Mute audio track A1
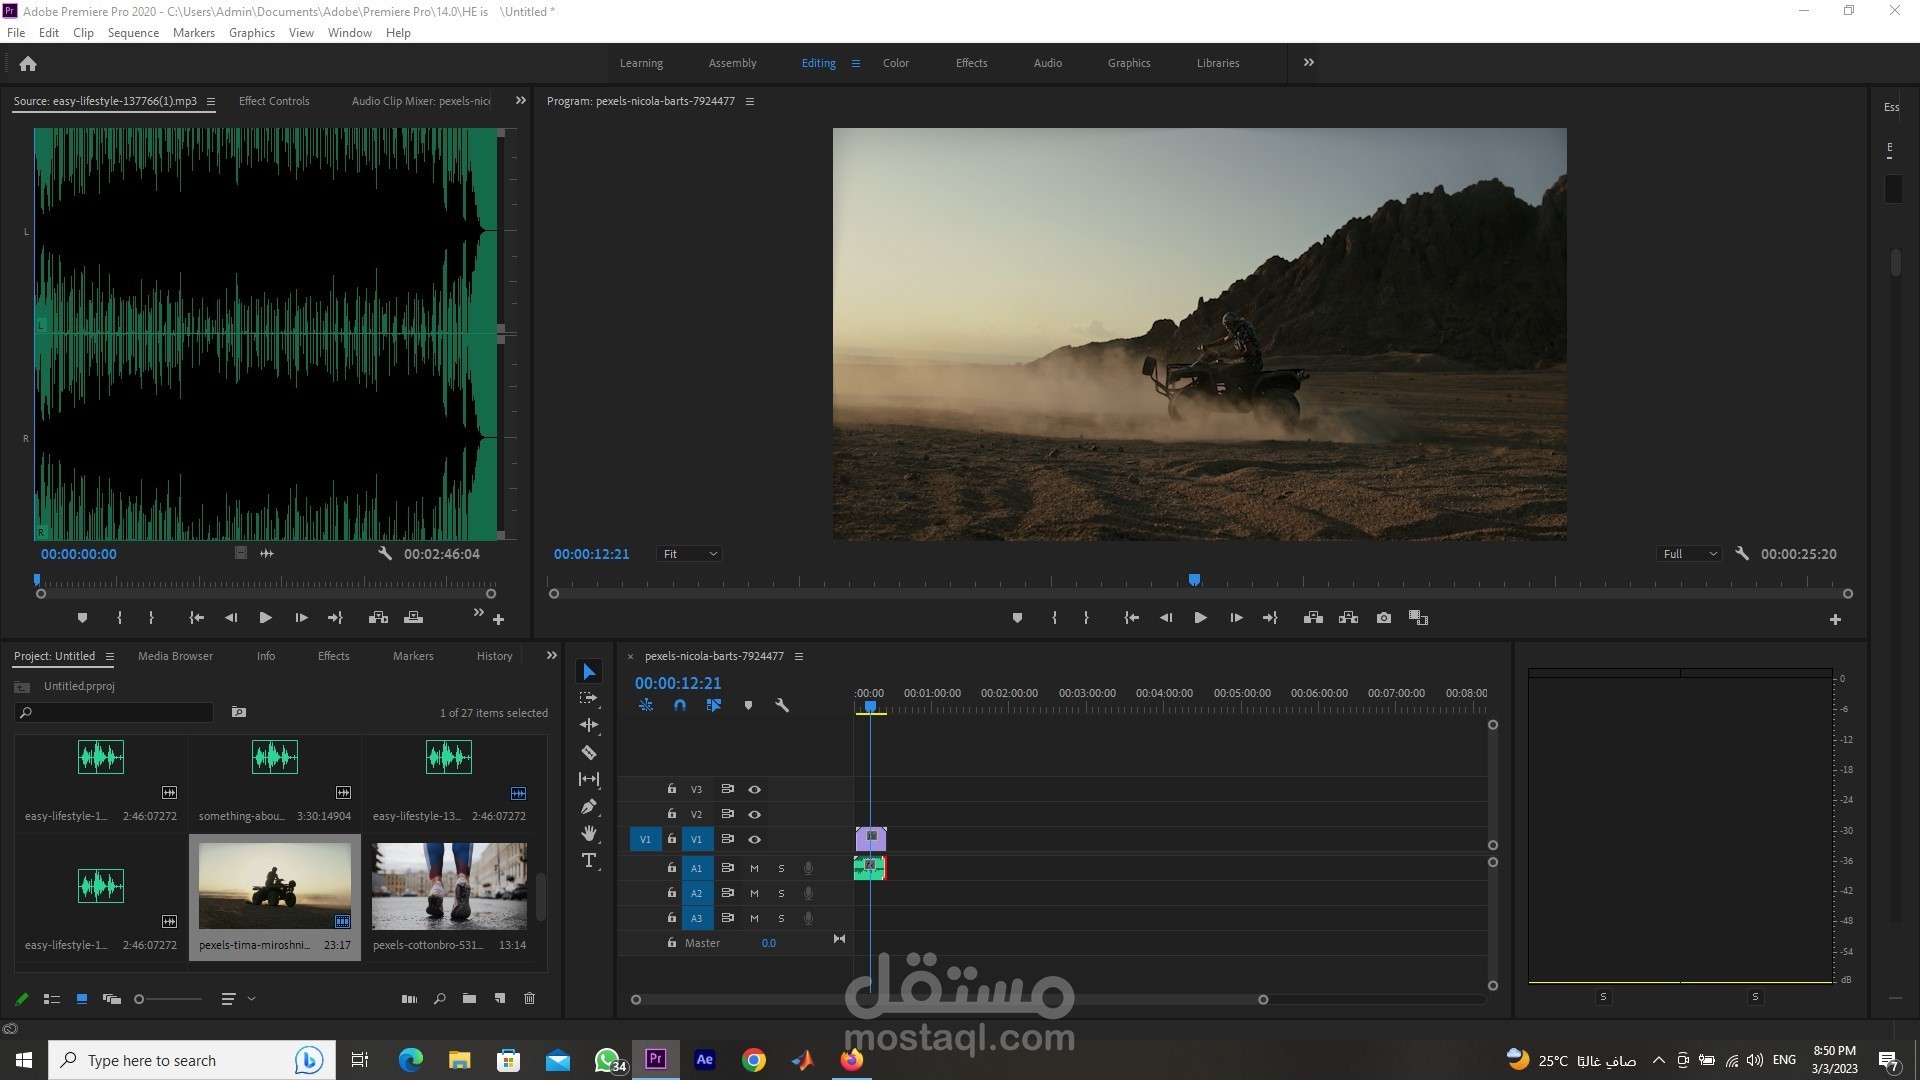Screen dimensions: 1920x1080 click(x=754, y=868)
